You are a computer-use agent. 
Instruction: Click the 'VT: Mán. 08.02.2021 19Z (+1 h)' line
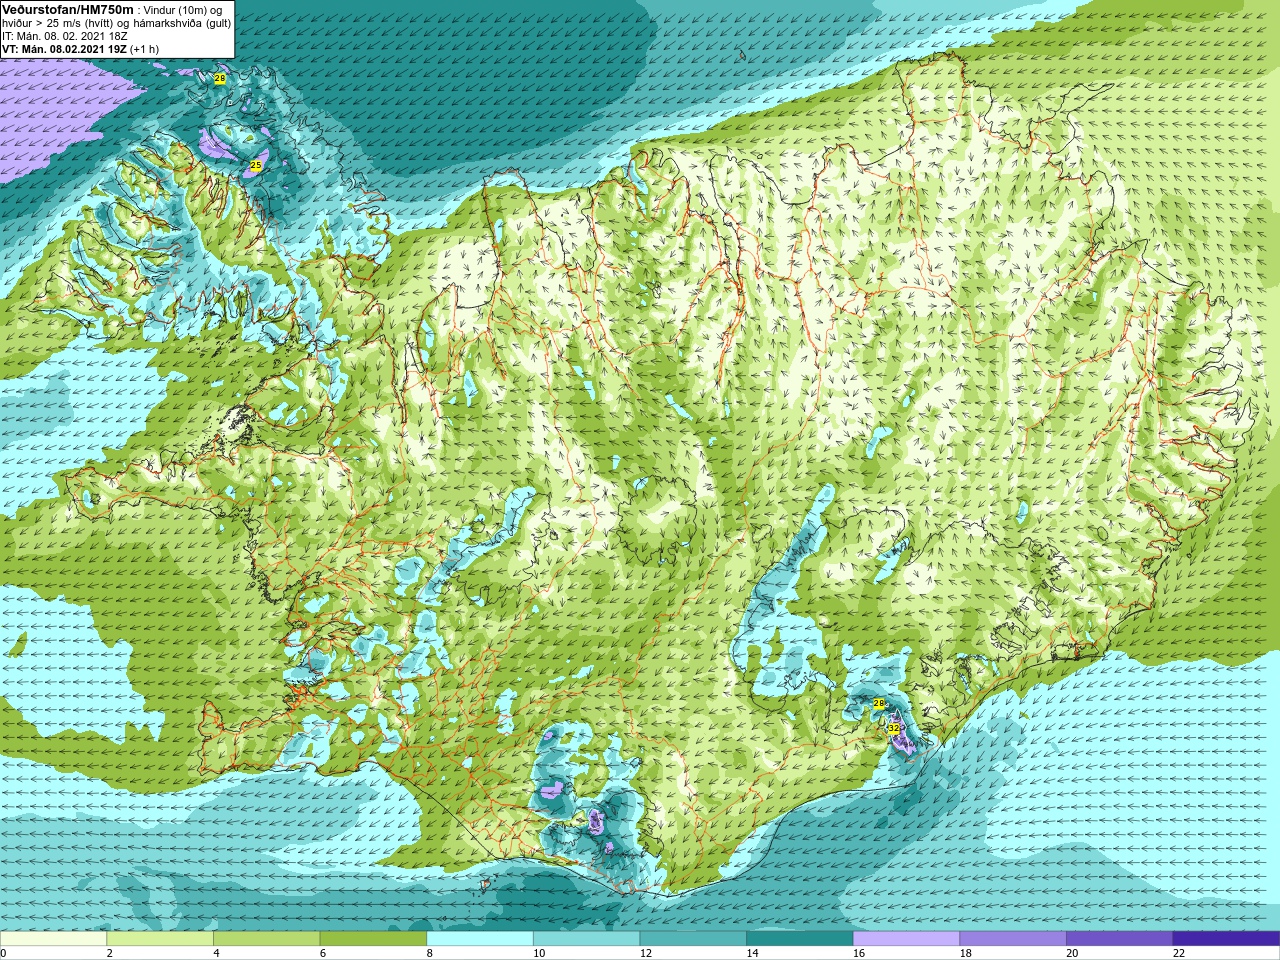tap(80, 49)
